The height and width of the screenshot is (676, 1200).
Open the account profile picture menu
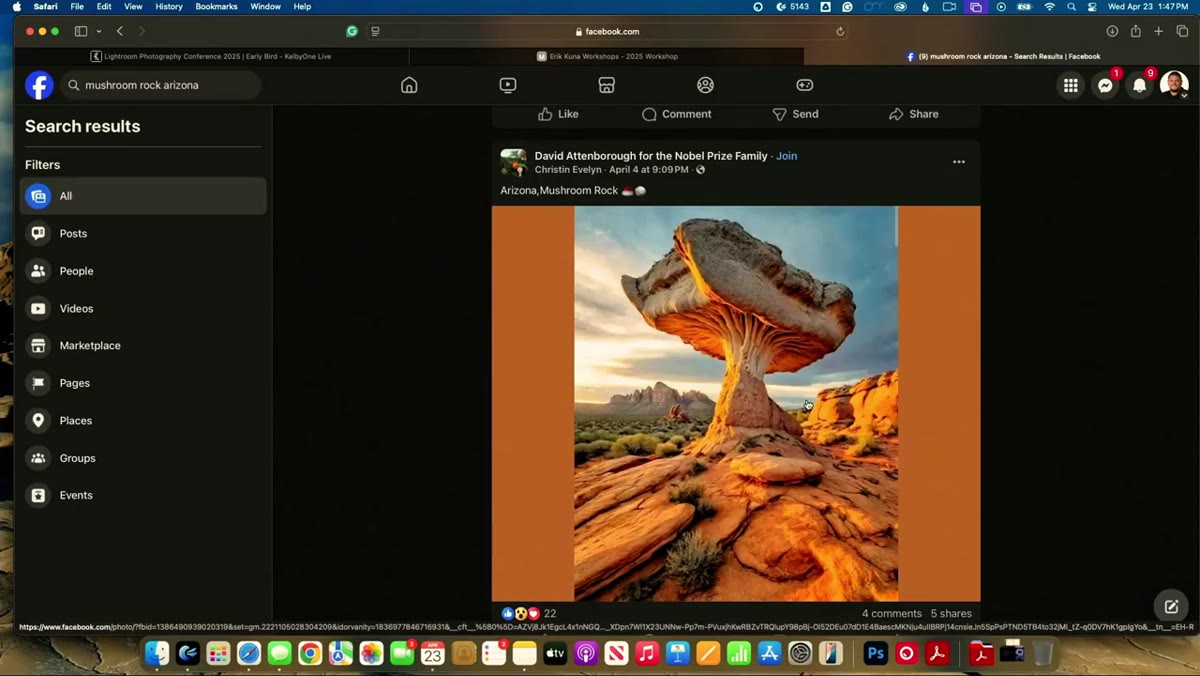[1174, 85]
